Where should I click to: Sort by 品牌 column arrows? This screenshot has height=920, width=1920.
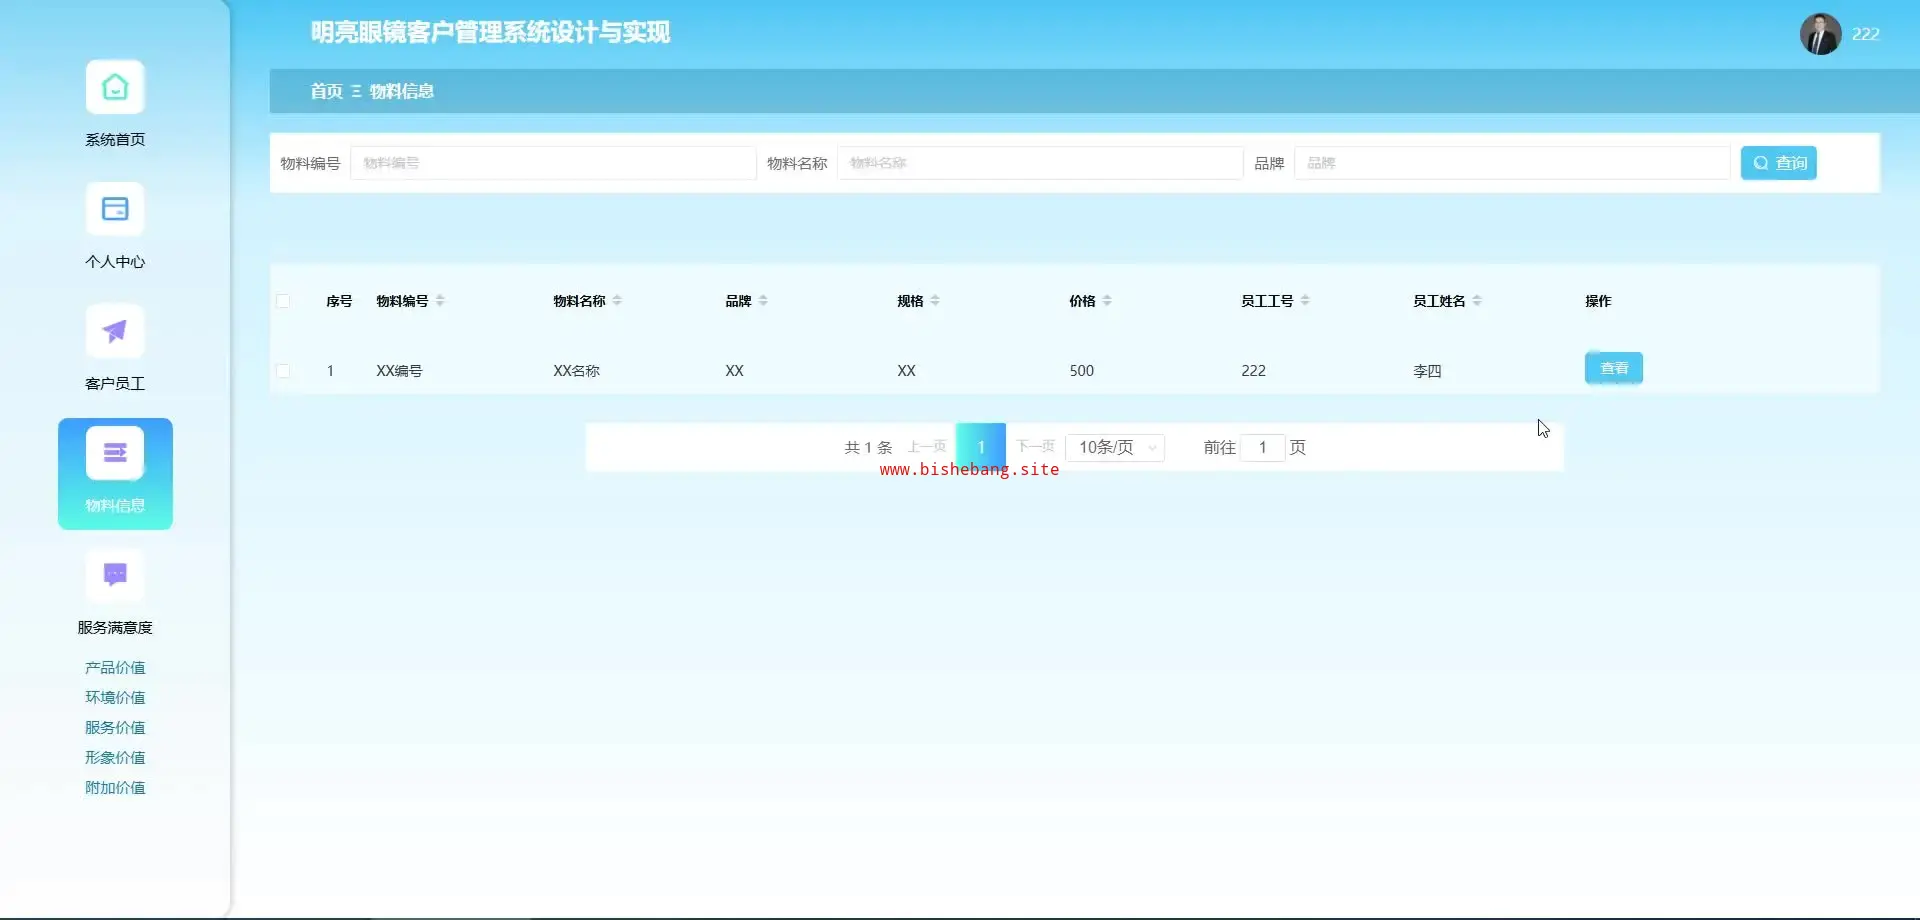point(763,301)
